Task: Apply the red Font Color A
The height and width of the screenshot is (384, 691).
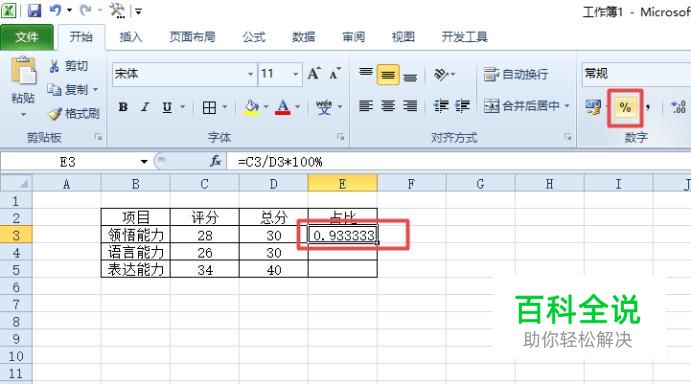Action: pyautogui.click(x=282, y=107)
